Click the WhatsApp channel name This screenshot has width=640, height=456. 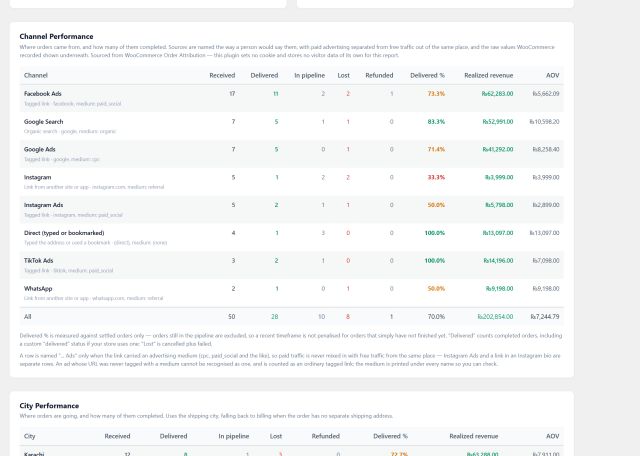38,289
